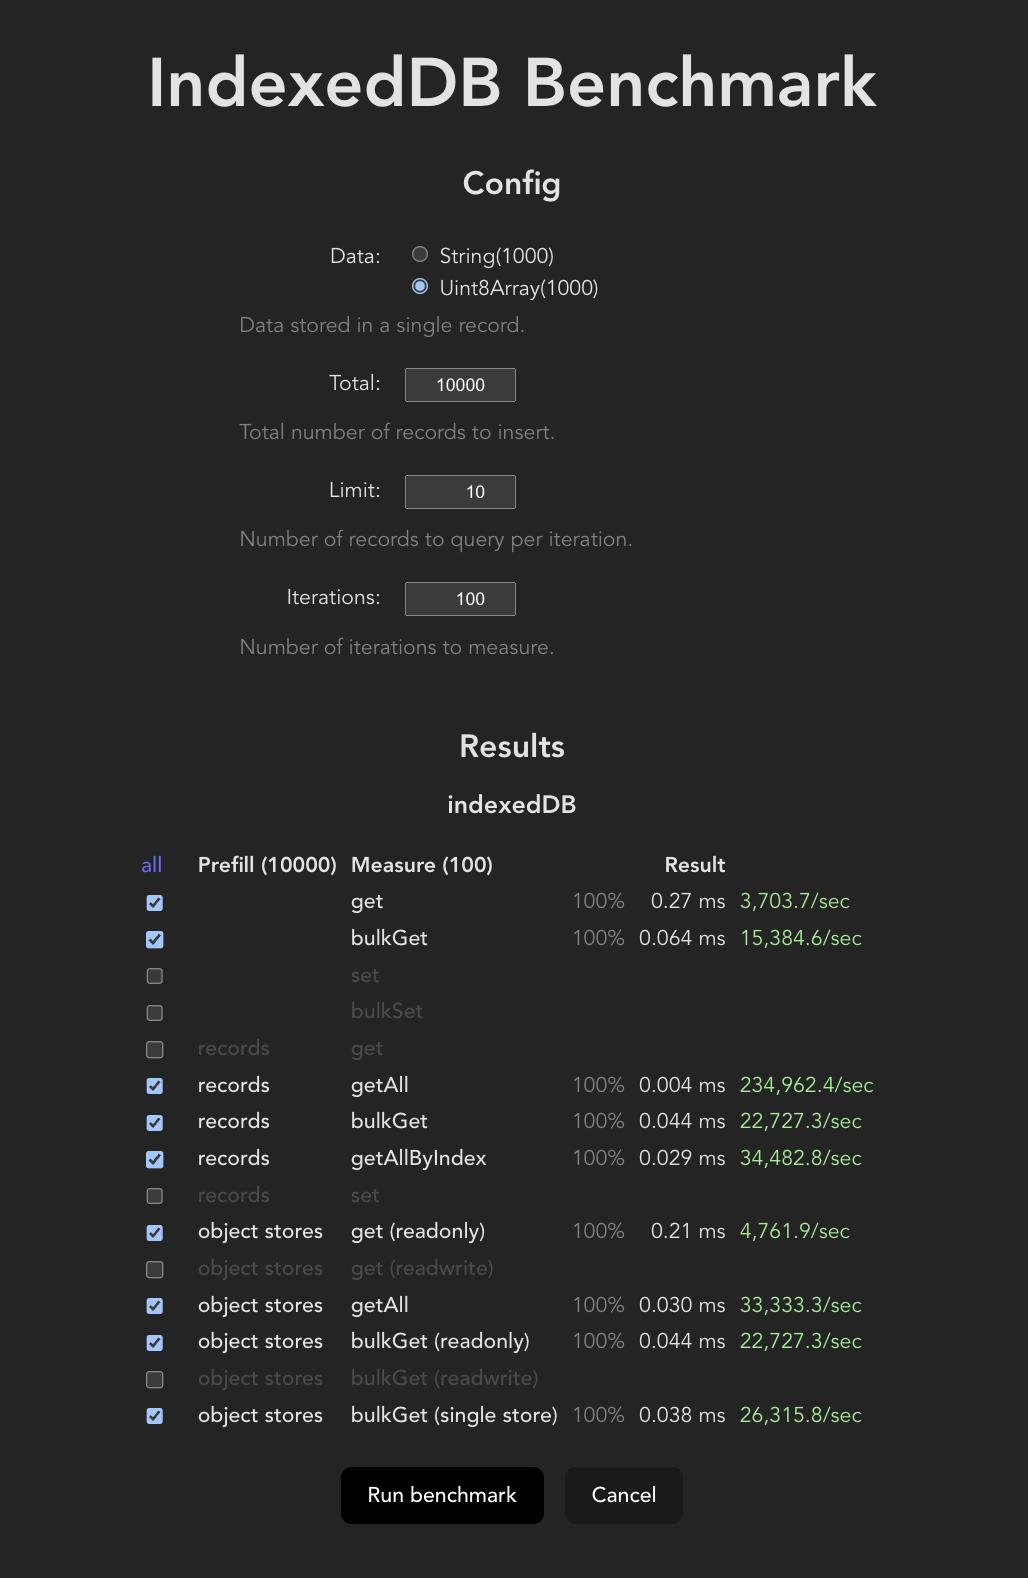Click the all selection link

152,865
